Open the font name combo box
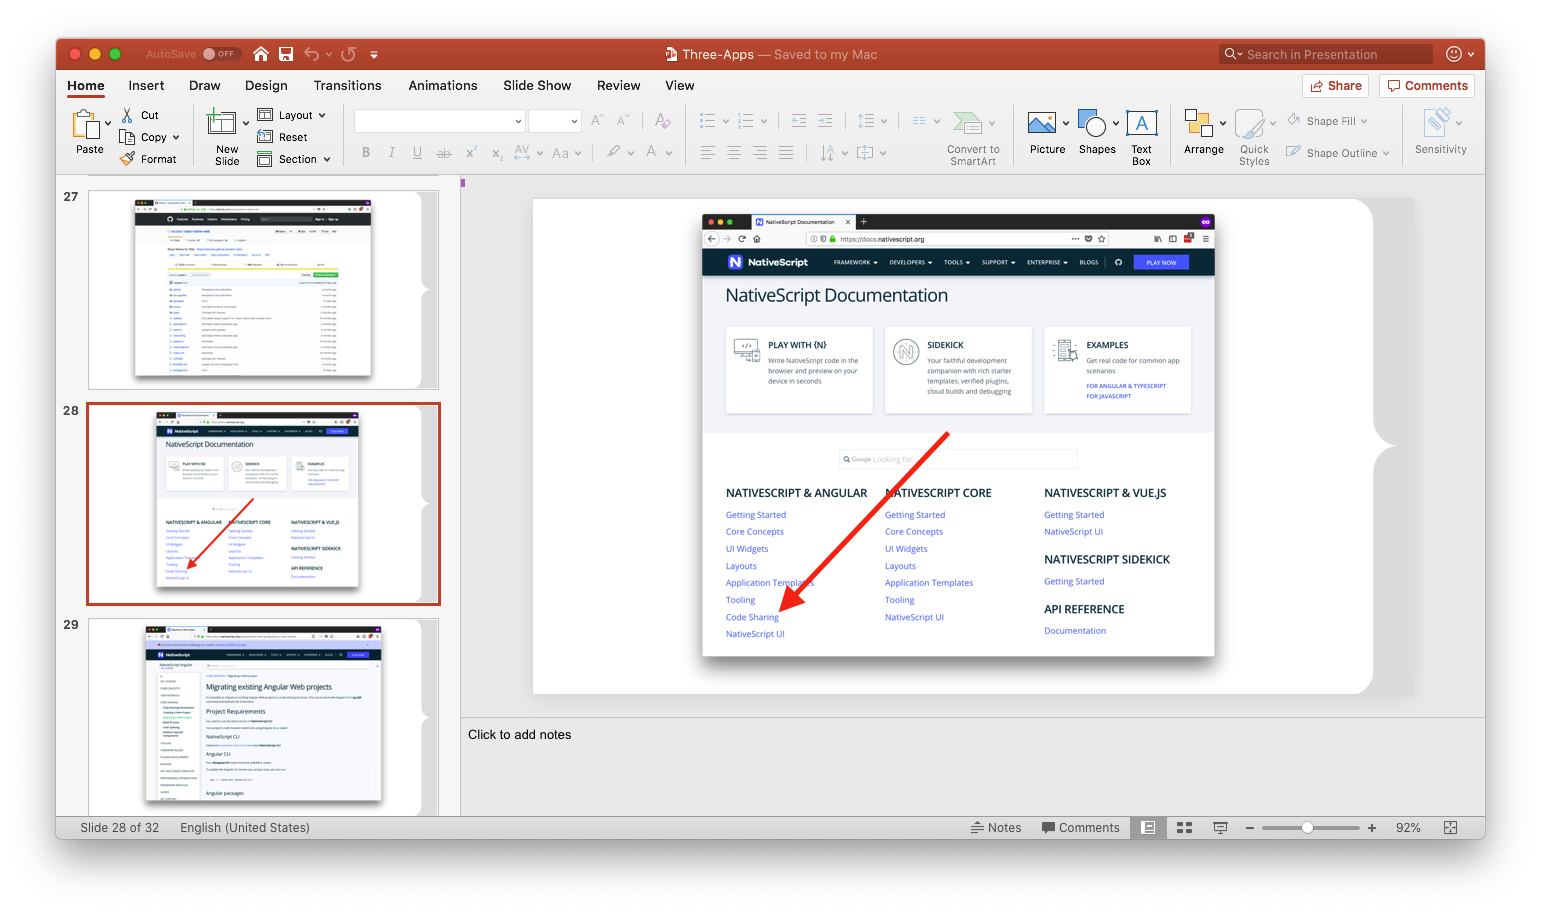Viewport: 1541px width, 913px height. pyautogui.click(x=439, y=121)
